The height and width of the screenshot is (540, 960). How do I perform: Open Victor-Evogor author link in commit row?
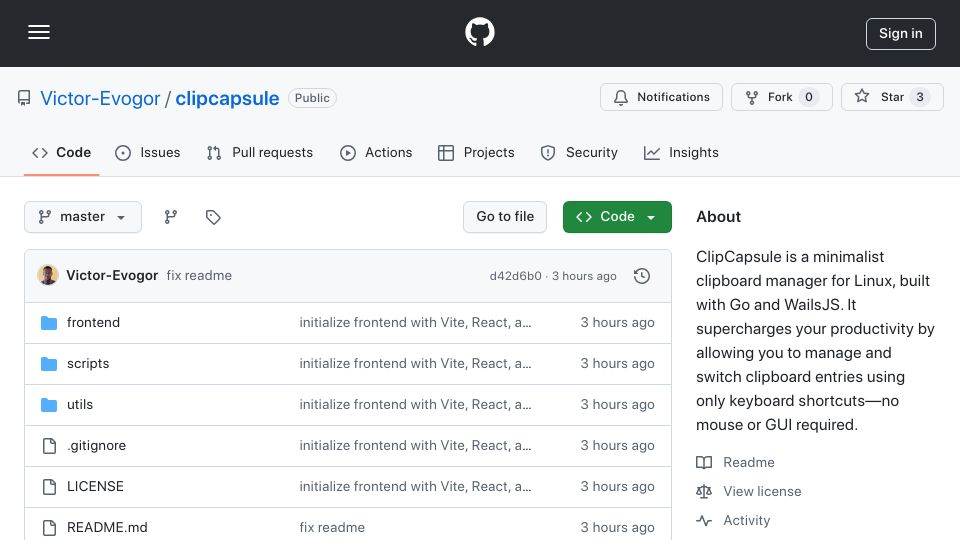(112, 276)
